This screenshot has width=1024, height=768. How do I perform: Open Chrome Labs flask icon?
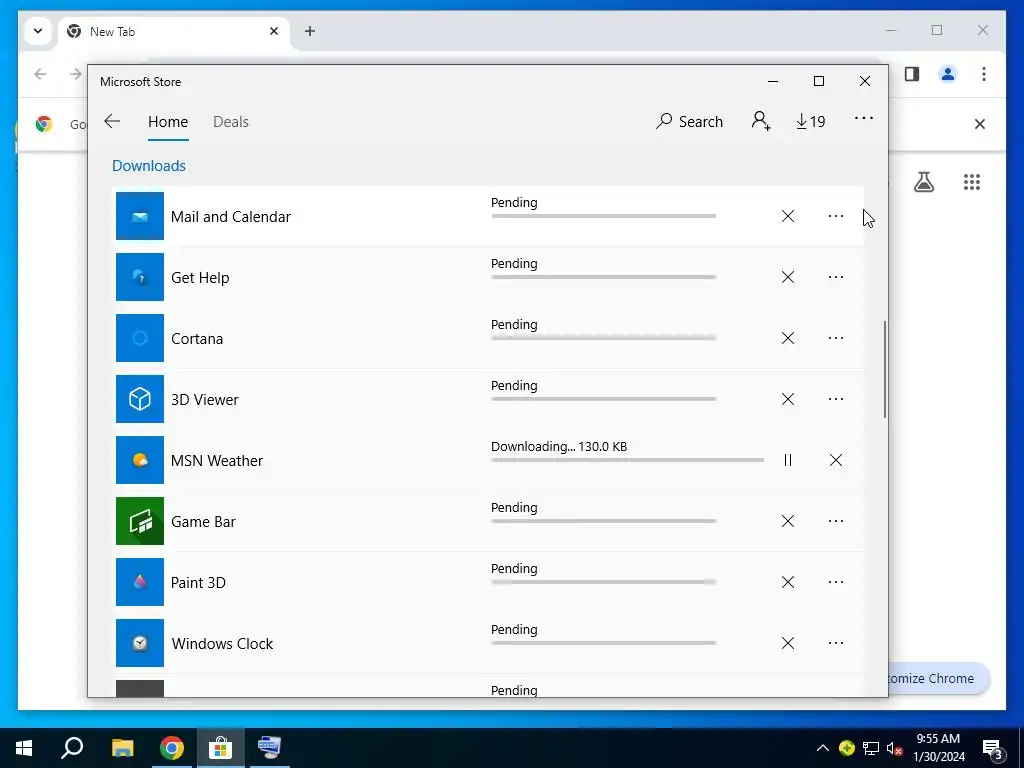[x=923, y=182]
